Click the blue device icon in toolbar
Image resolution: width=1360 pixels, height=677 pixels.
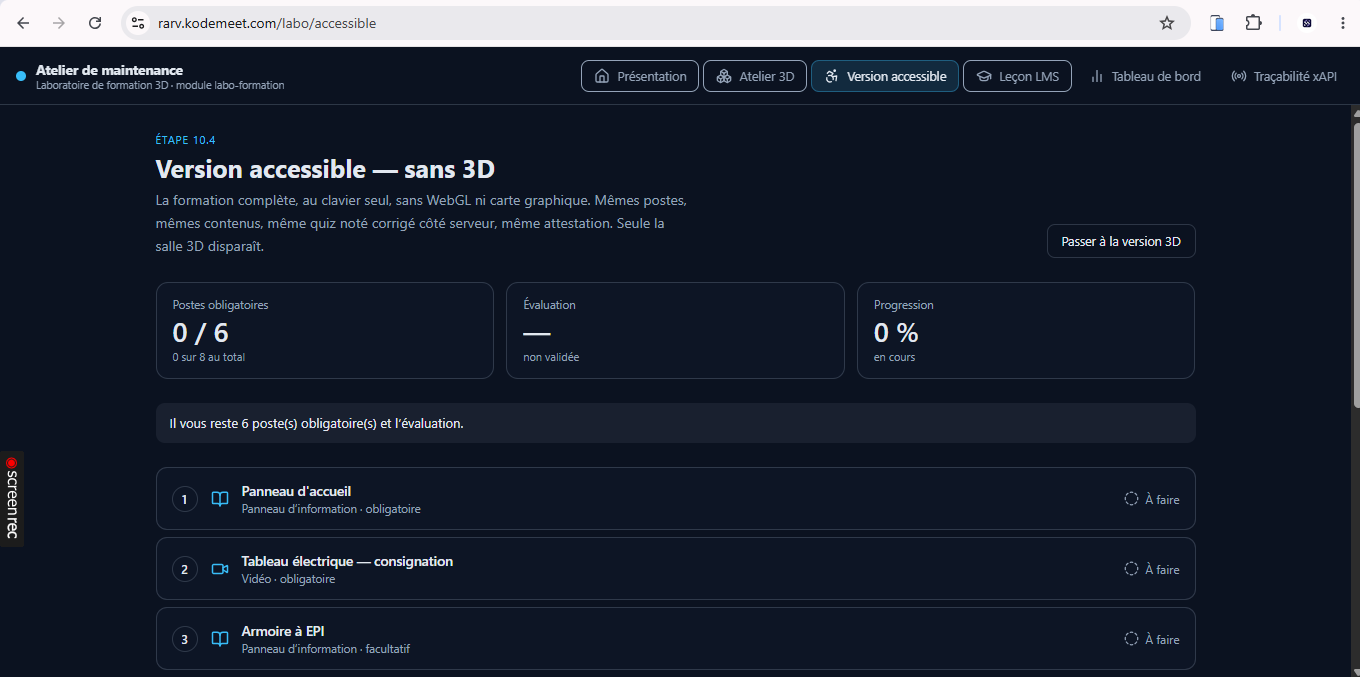[x=1217, y=23]
